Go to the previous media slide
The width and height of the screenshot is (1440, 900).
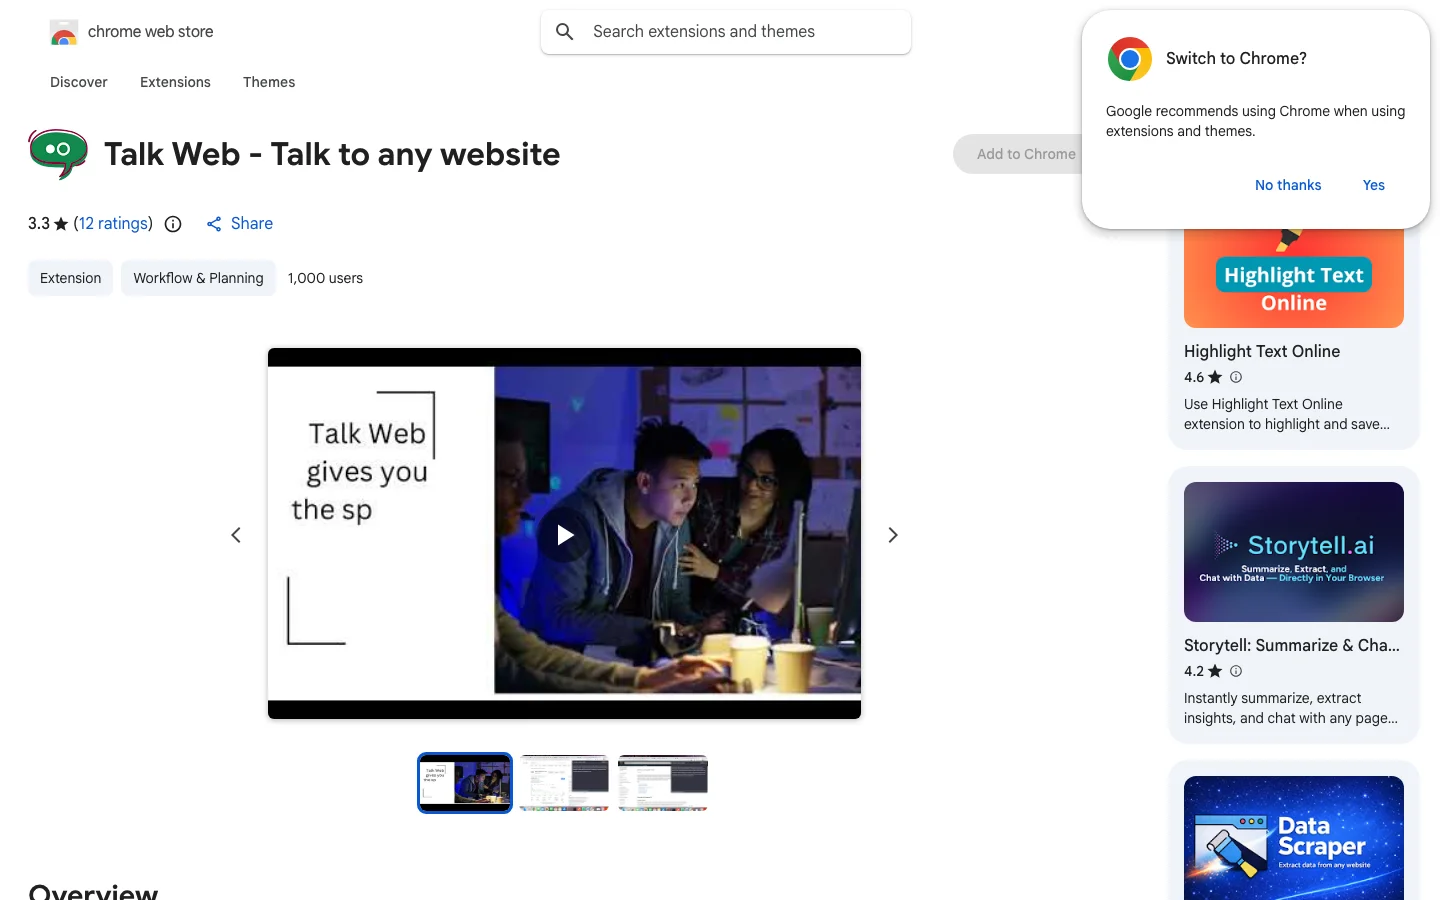tap(236, 535)
